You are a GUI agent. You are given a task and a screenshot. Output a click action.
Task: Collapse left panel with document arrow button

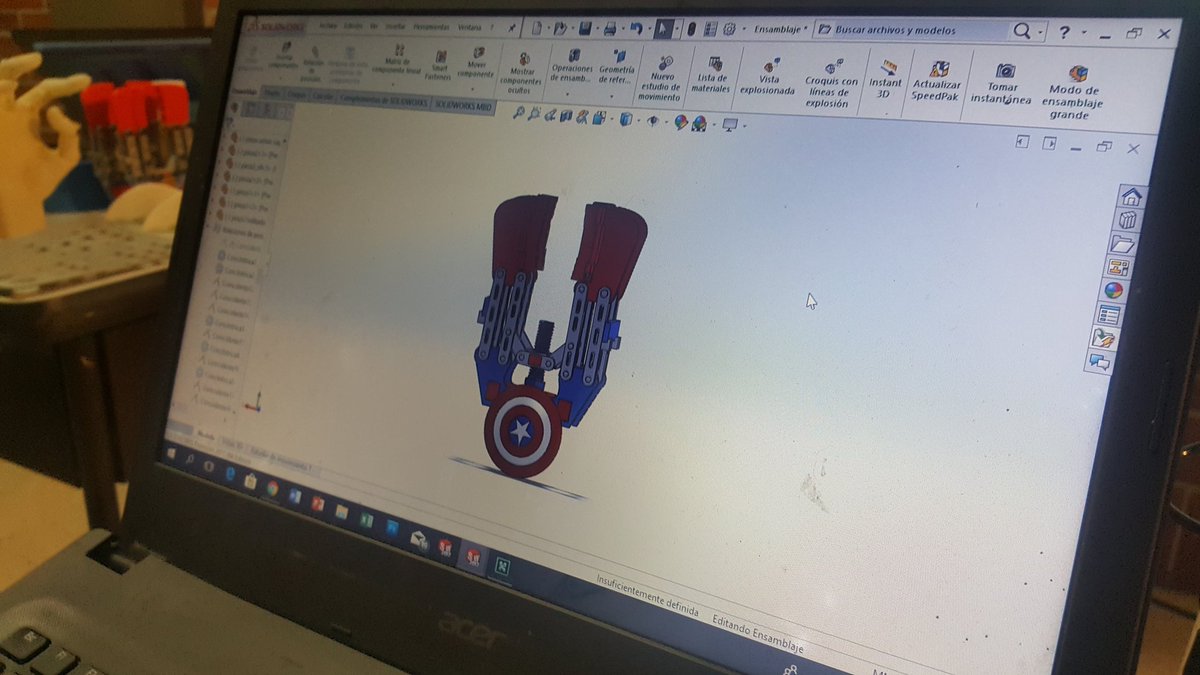click(1022, 142)
